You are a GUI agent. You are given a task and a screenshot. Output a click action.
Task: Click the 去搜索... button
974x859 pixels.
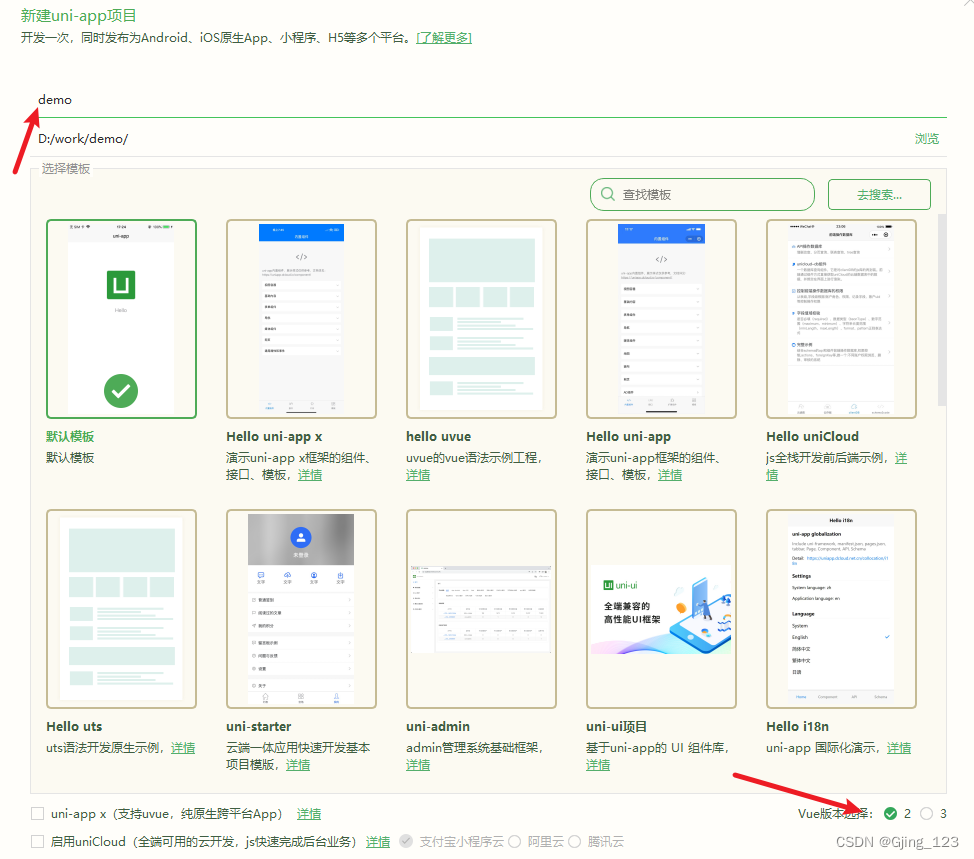[x=879, y=194]
